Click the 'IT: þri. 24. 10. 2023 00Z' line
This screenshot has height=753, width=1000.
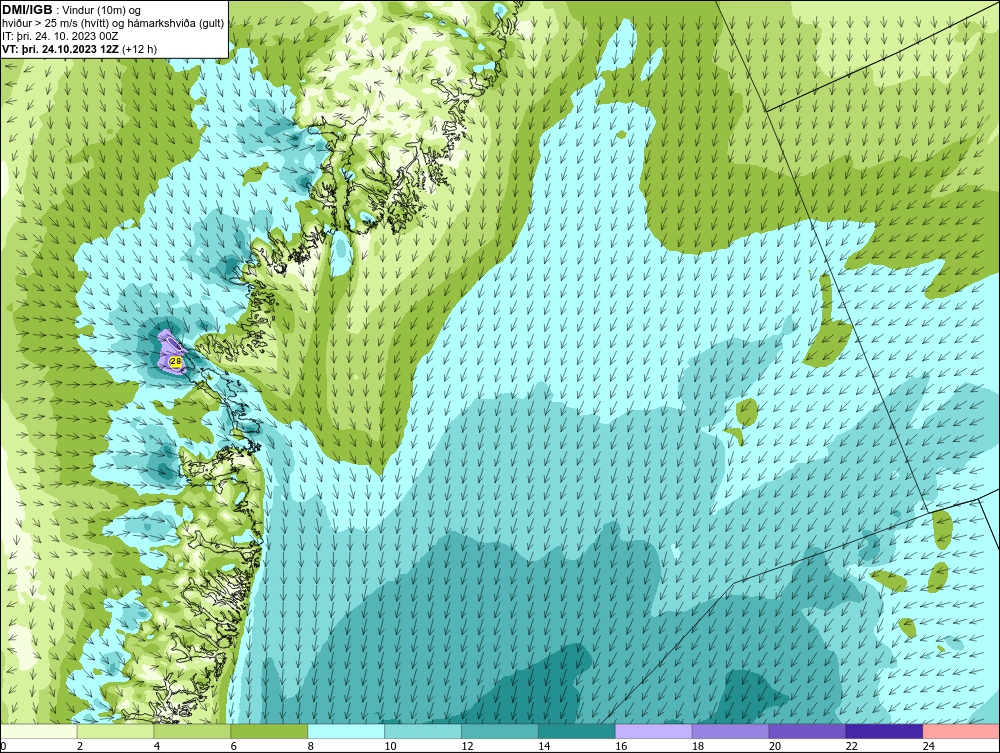(x=60, y=36)
